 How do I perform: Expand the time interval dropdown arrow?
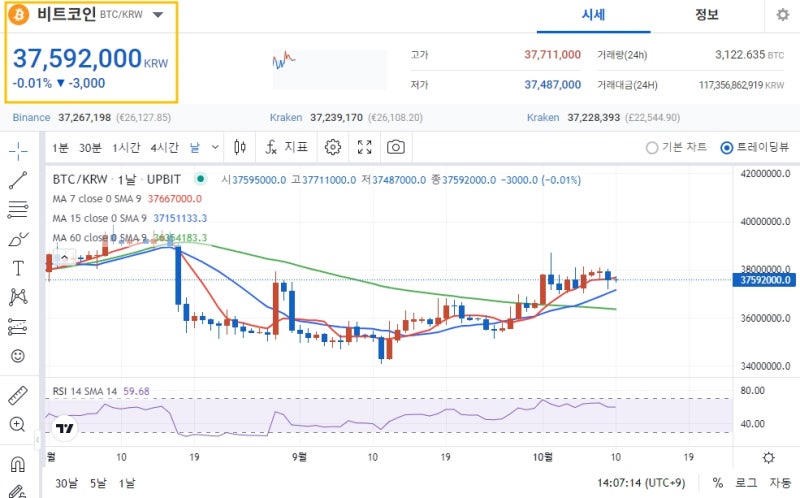[x=215, y=147]
